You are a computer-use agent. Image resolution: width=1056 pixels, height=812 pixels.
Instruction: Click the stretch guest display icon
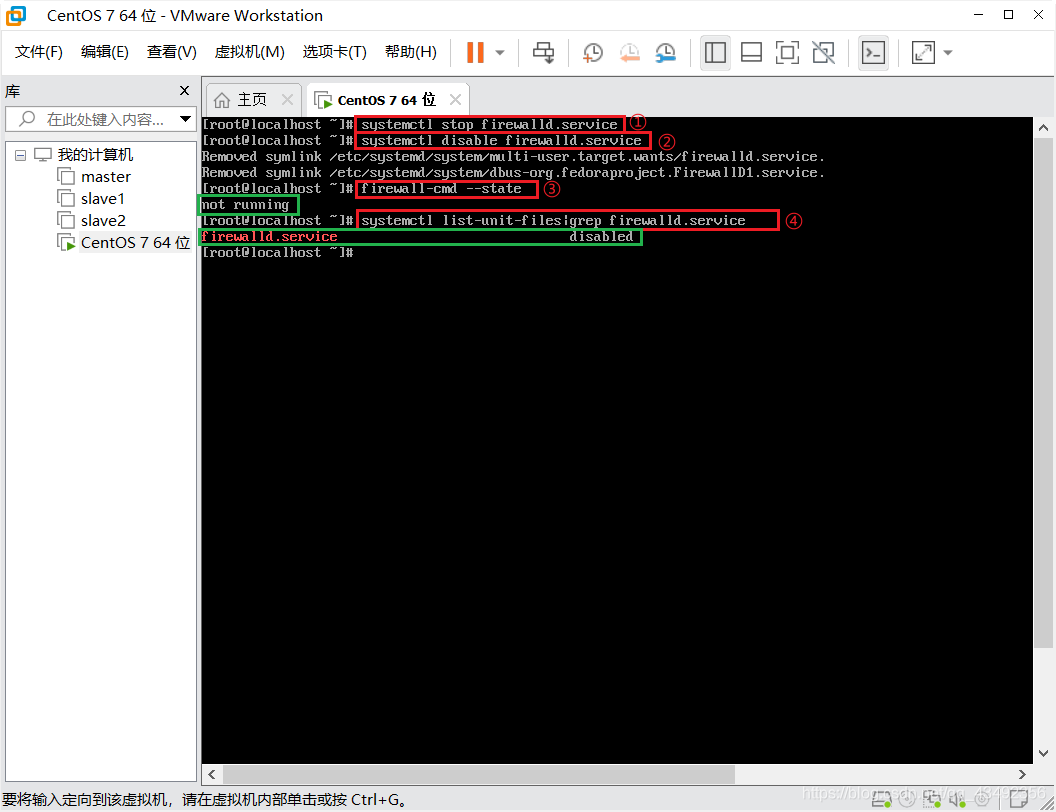(923, 53)
